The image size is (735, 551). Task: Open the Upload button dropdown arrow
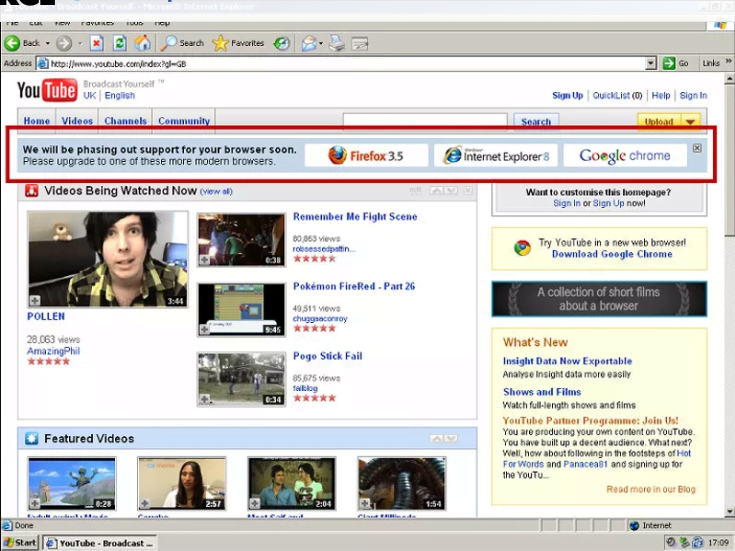pos(690,122)
